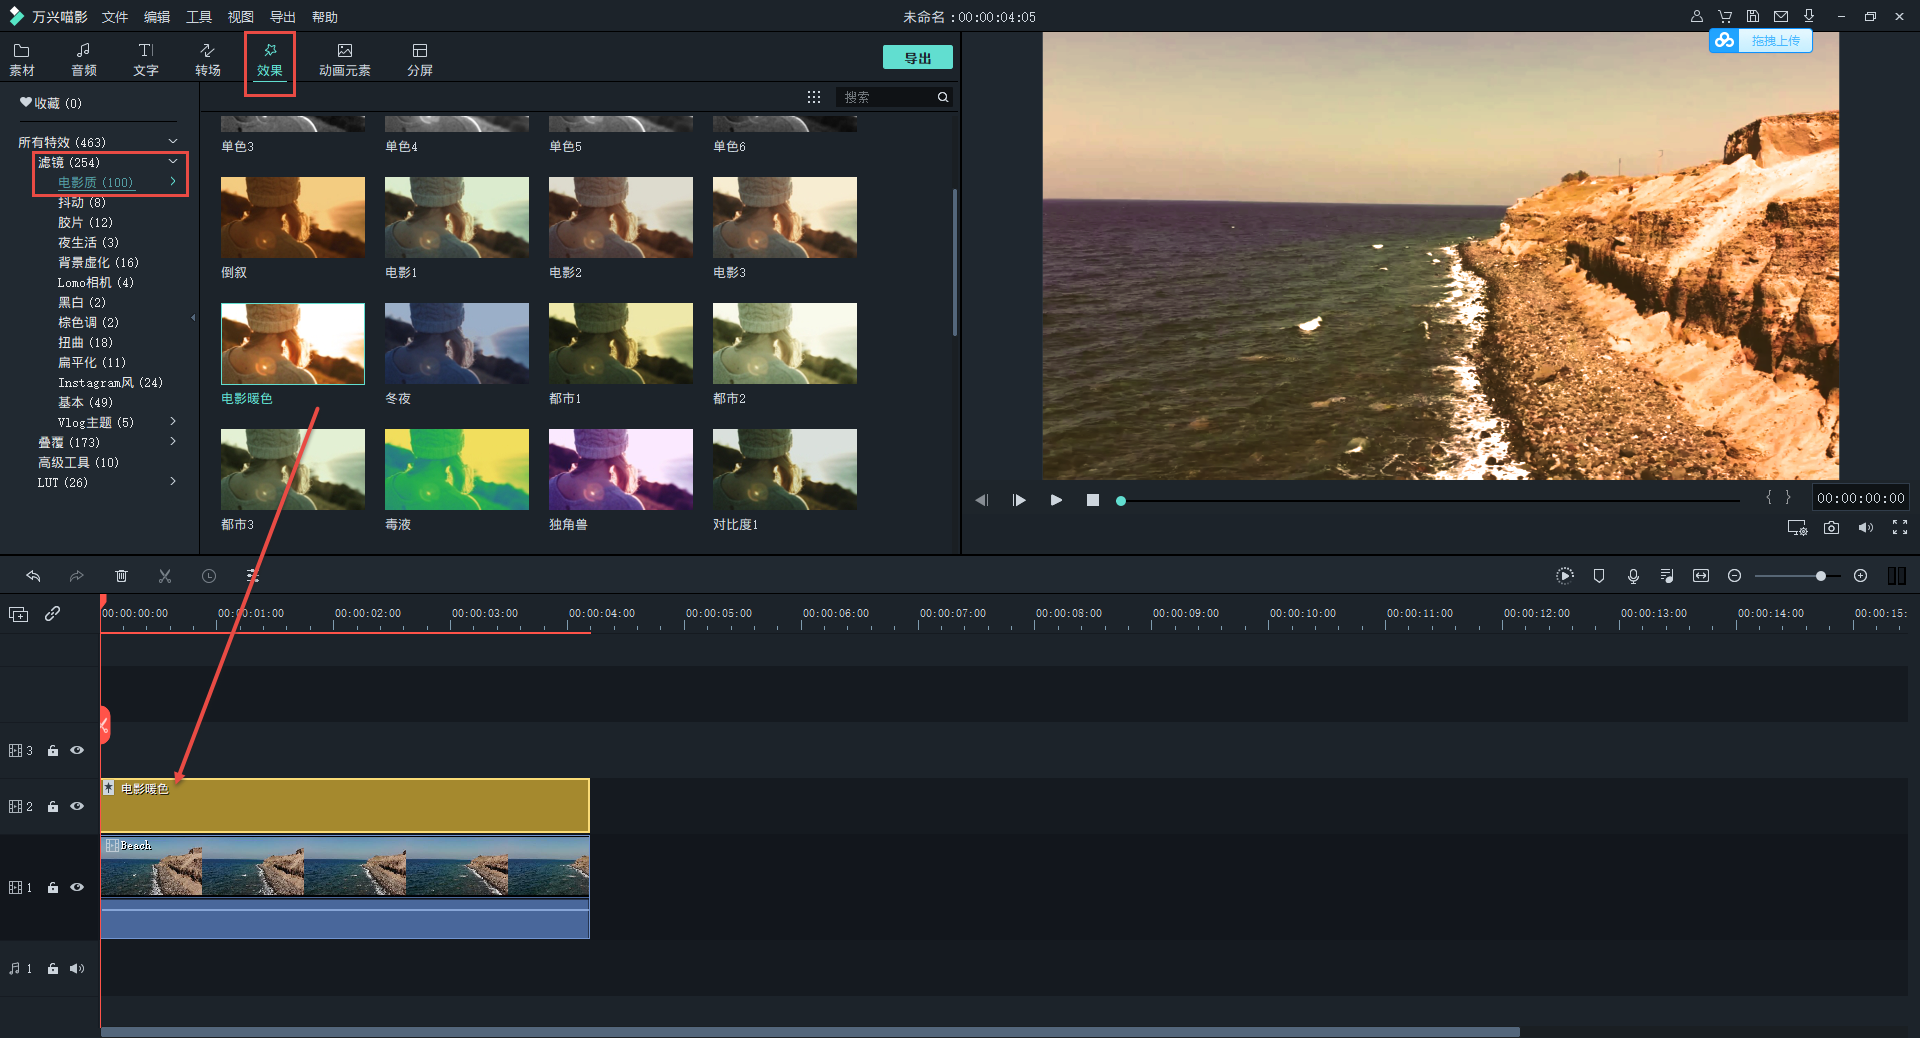Add a marker with the shield icon
1920x1038 pixels.
[x=1599, y=576]
